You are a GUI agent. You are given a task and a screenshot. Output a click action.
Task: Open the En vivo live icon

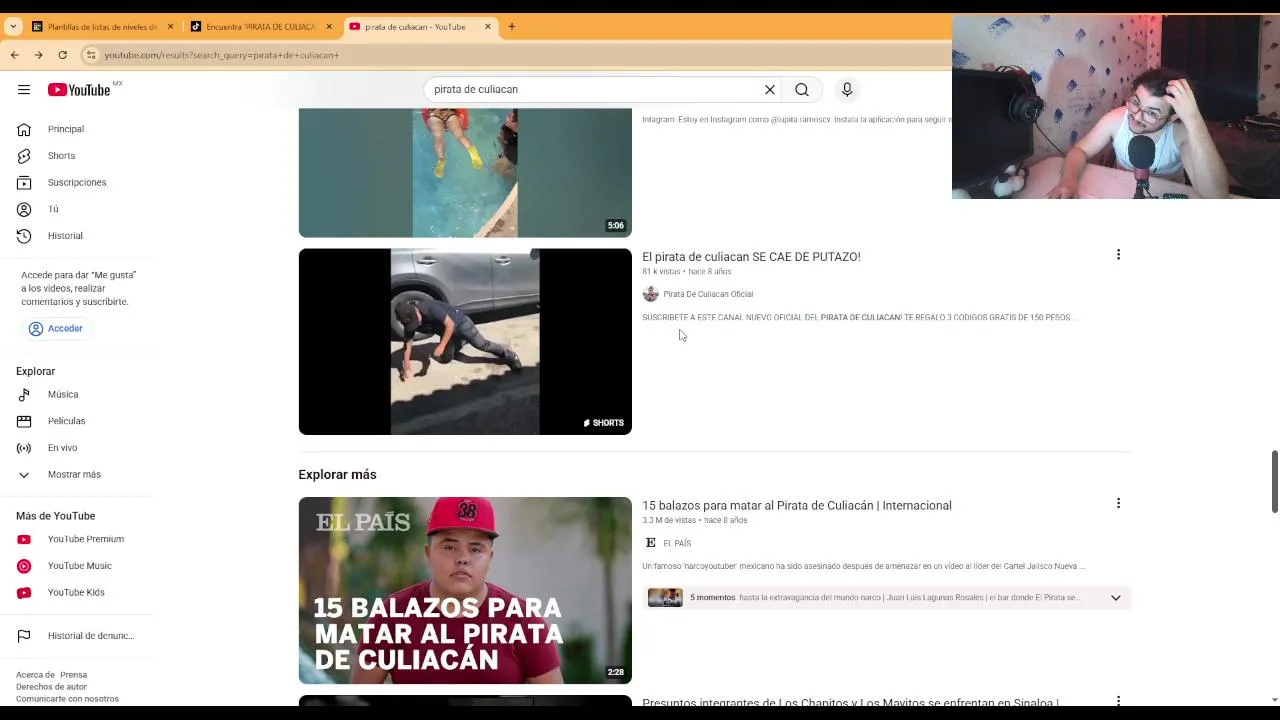[24, 448]
